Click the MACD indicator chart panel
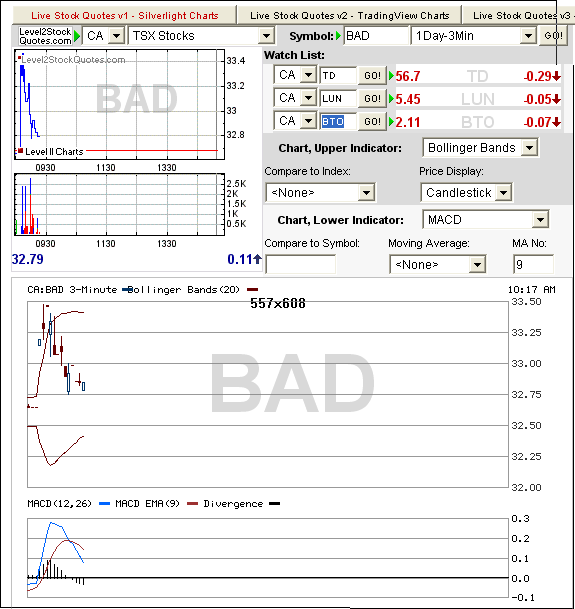The width and height of the screenshot is (575, 609). 268,558
